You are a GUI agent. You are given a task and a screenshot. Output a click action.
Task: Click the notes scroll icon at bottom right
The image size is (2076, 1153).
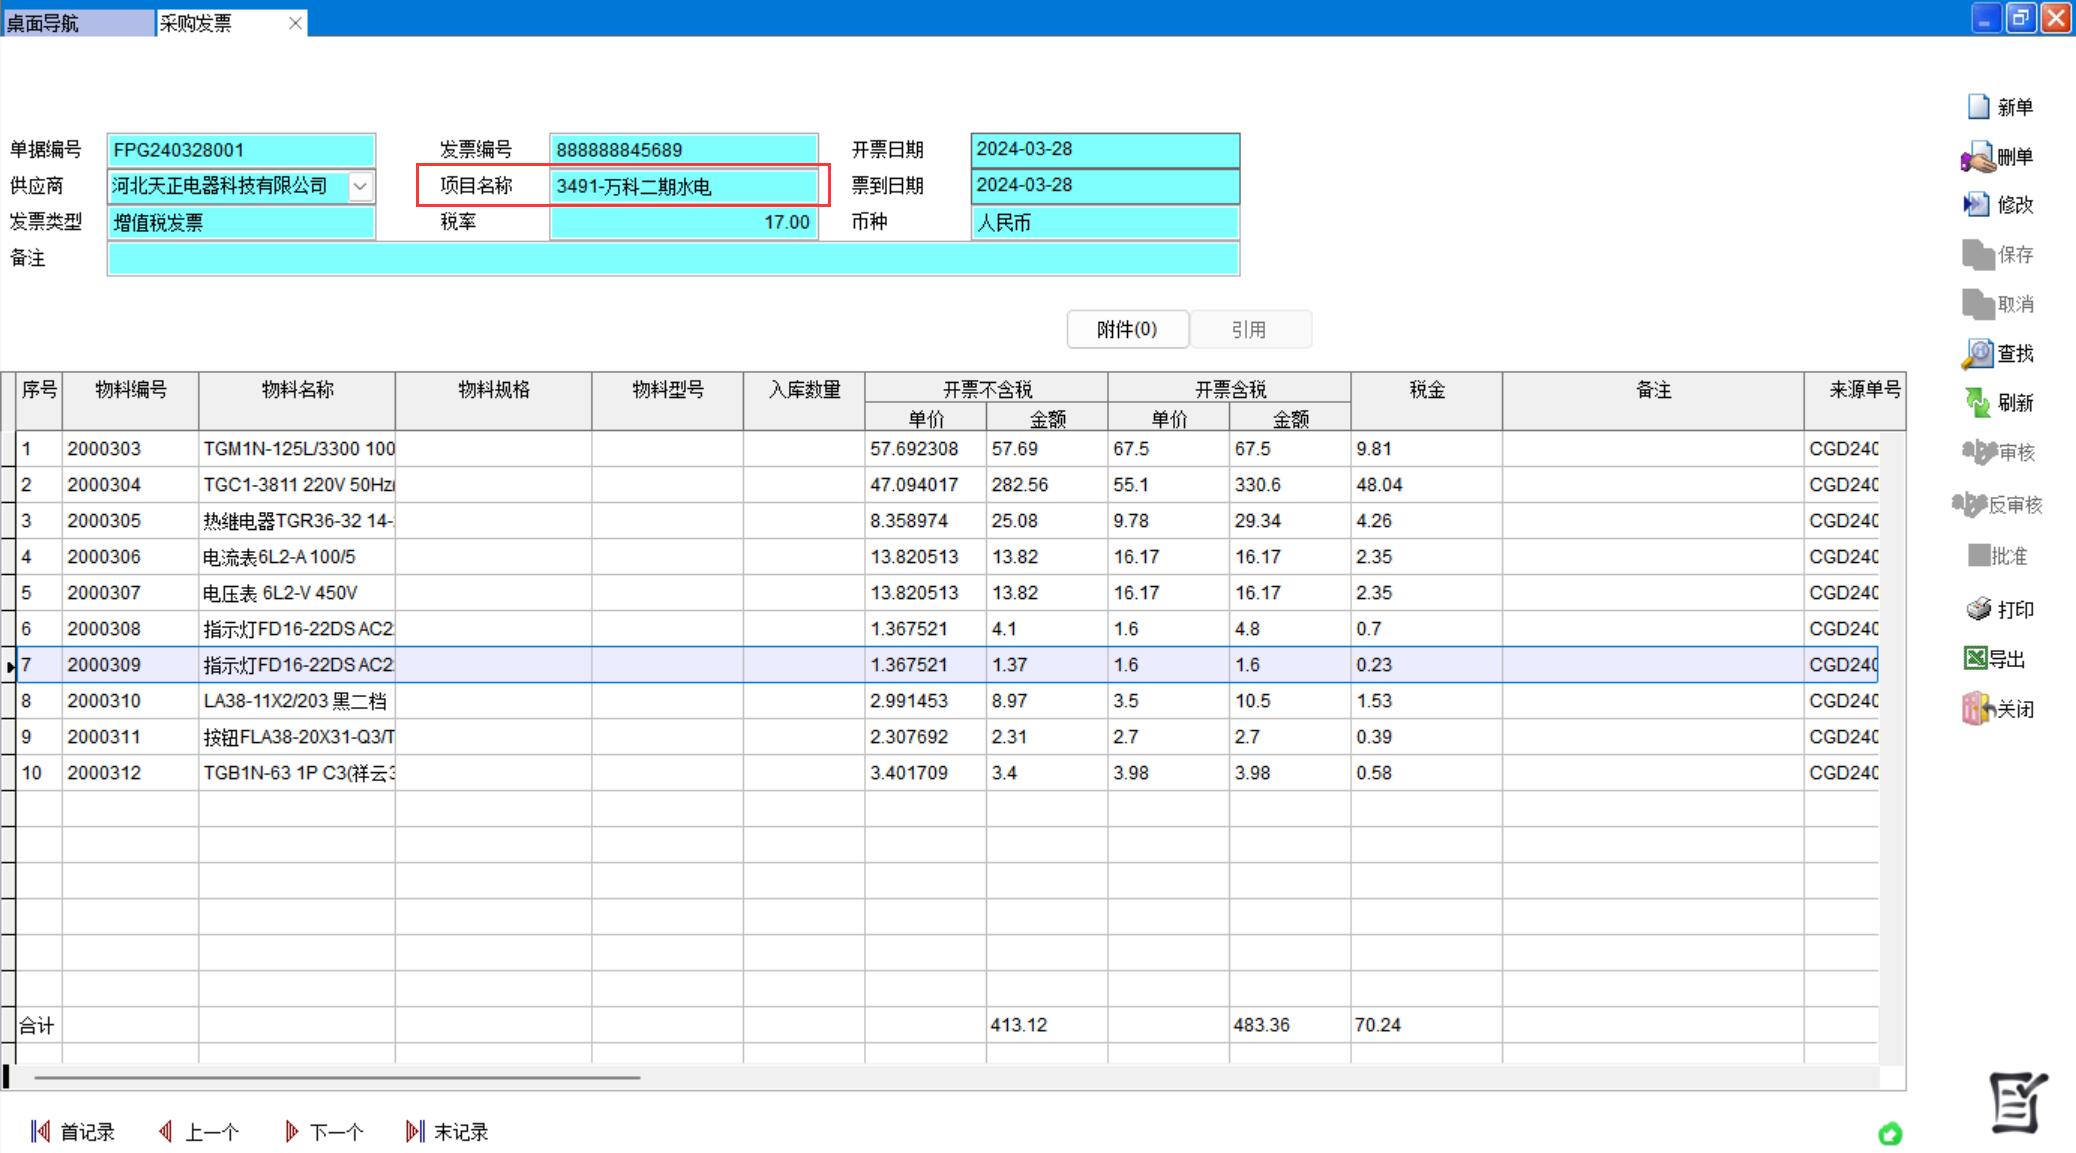(2017, 1101)
